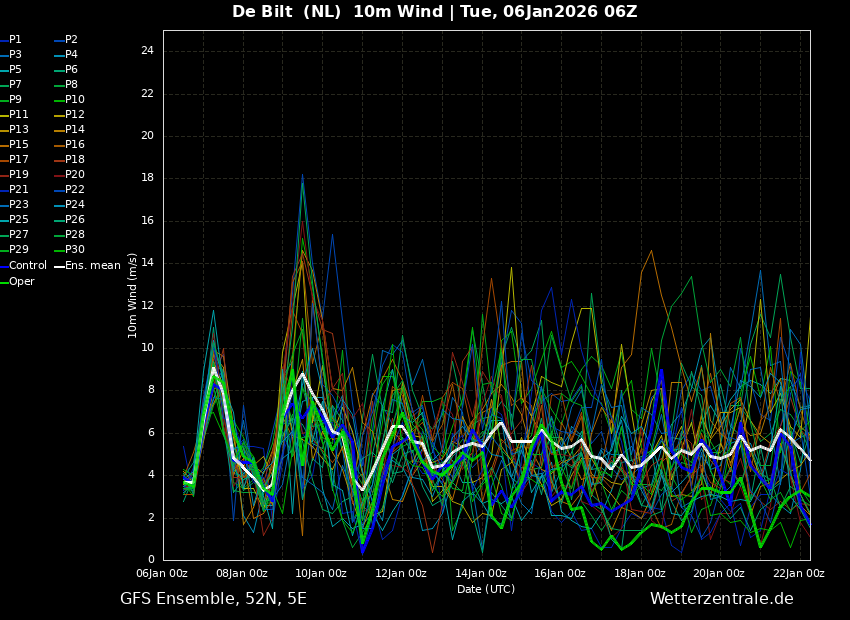Pick legend entry P23
The width and height of the screenshot is (850, 620).
[14, 204]
